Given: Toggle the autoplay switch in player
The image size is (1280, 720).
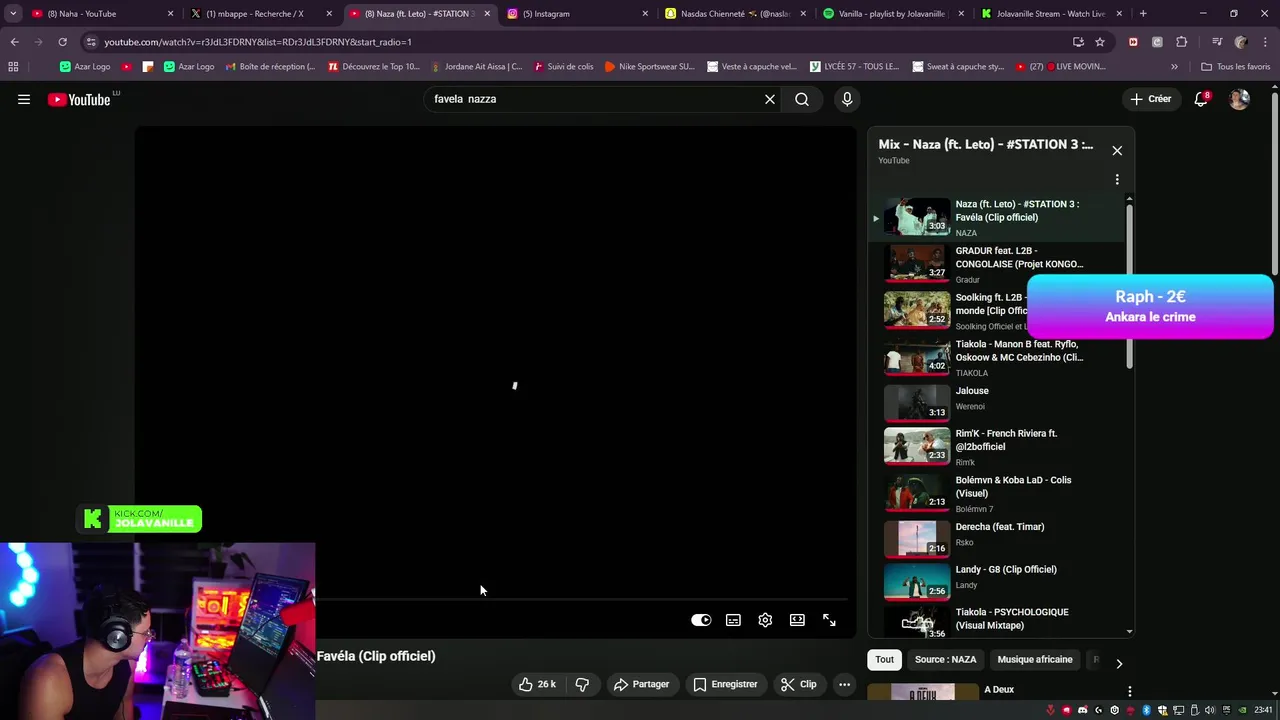Looking at the screenshot, I should [x=701, y=620].
